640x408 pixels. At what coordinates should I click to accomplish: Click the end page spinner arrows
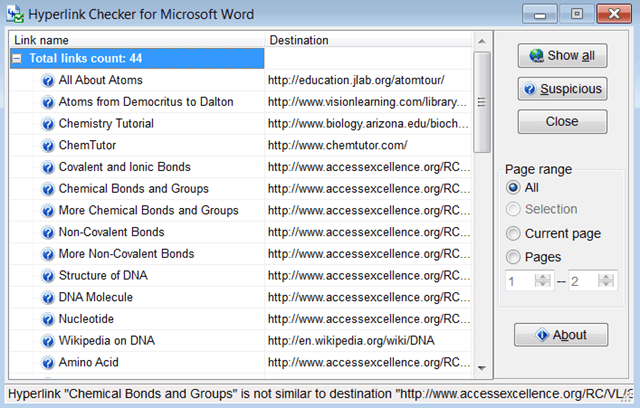(x=606, y=281)
